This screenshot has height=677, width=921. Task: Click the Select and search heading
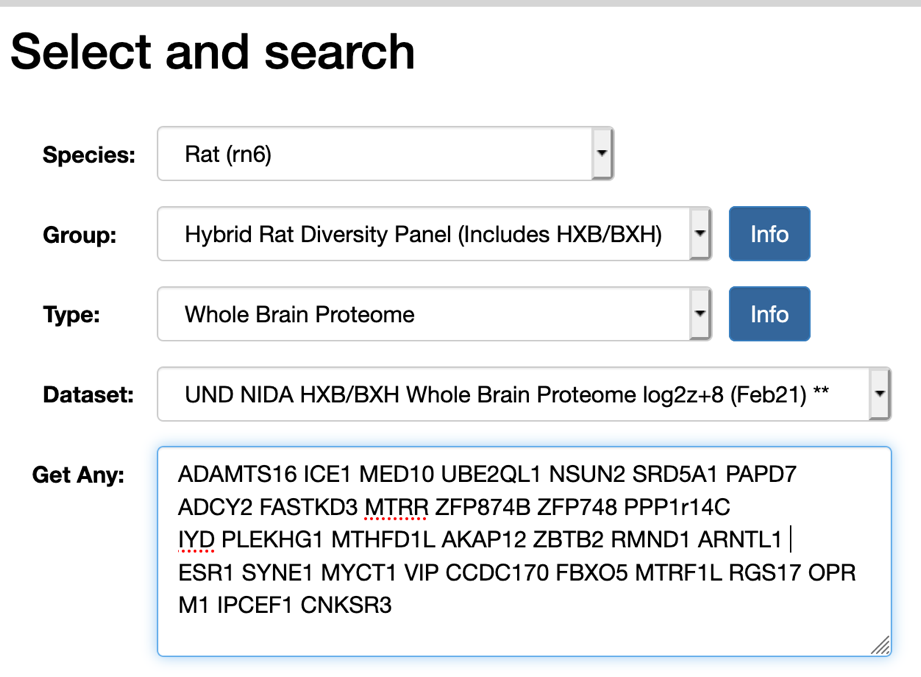(x=212, y=52)
